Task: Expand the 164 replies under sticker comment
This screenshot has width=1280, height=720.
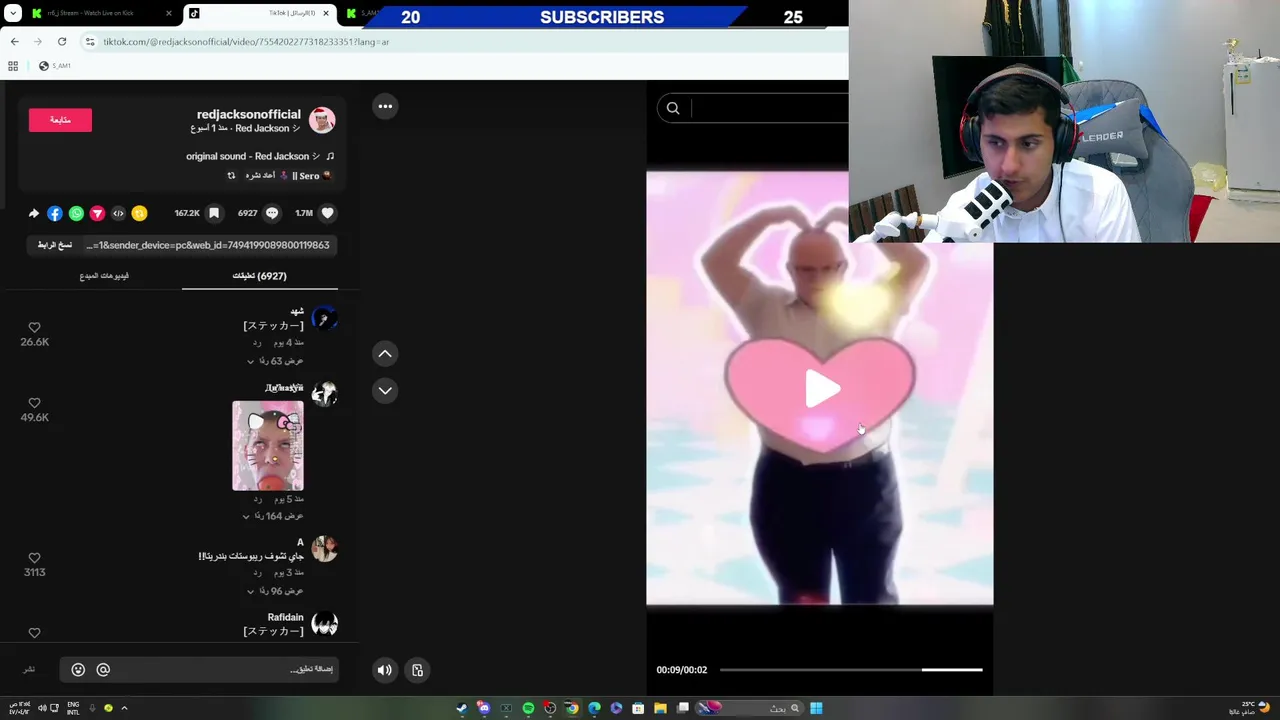Action: [273, 516]
